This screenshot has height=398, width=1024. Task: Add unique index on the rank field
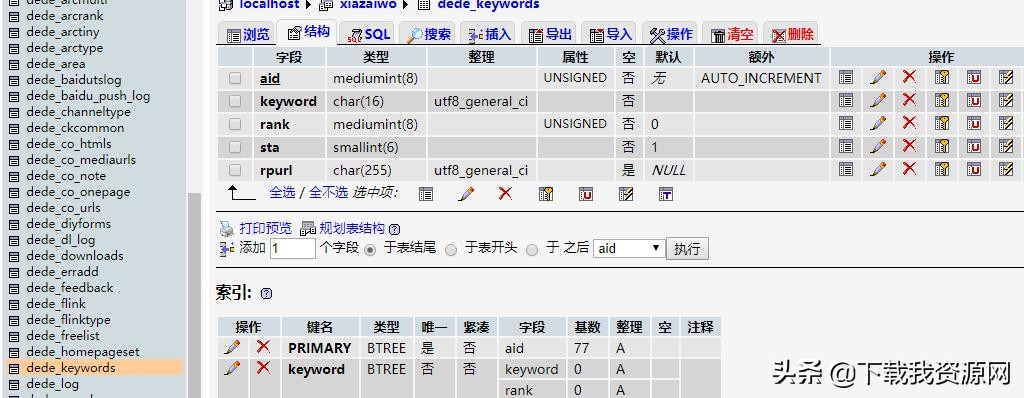pos(974,124)
